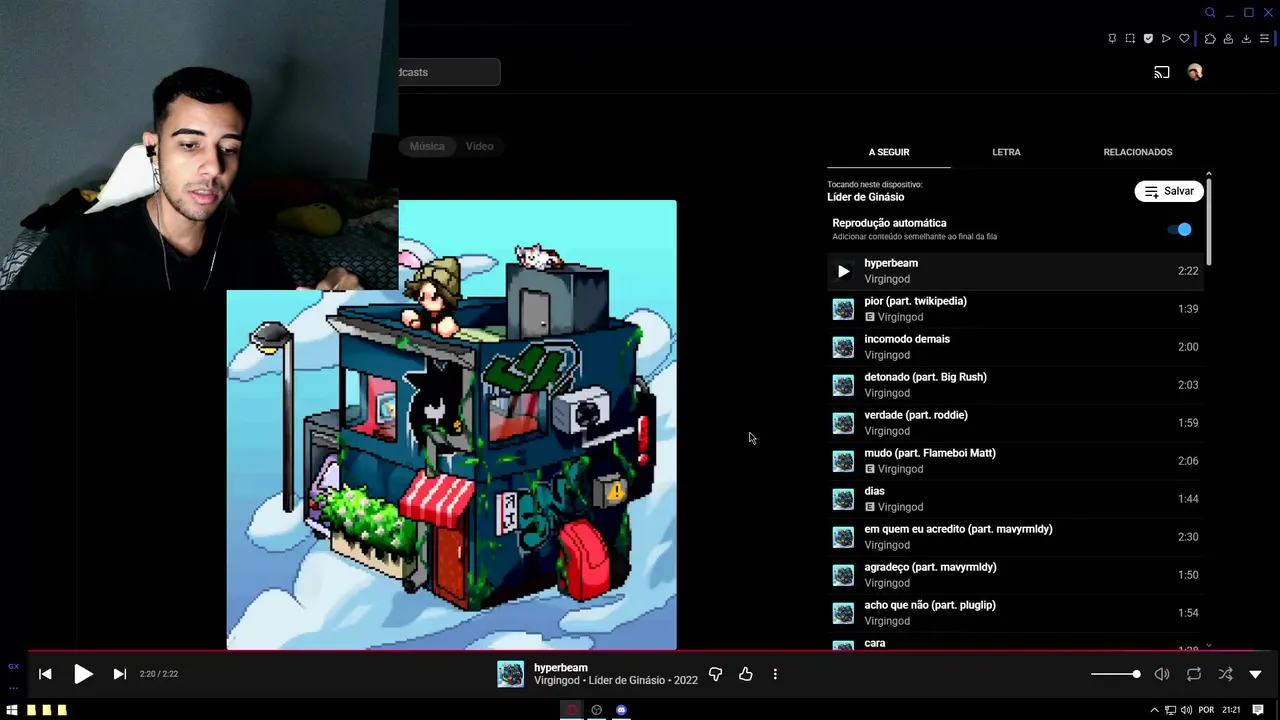Select queue song verdade (part. roddie)
1280x720 pixels.
[x=1015, y=423]
